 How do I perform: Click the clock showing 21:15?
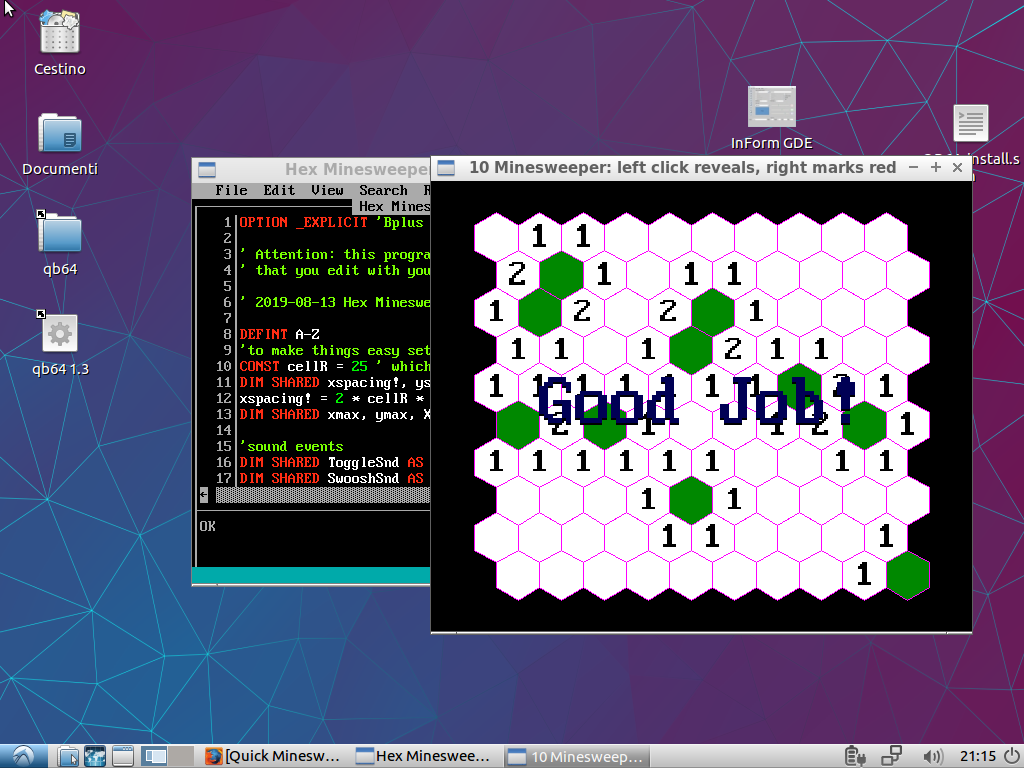[978, 756]
